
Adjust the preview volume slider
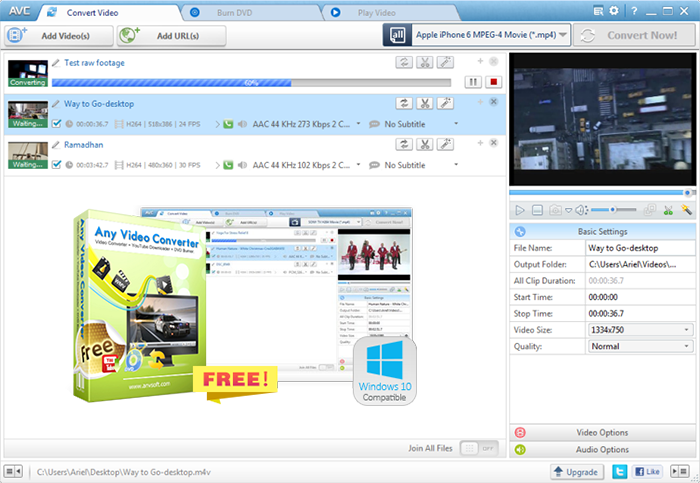[614, 209]
